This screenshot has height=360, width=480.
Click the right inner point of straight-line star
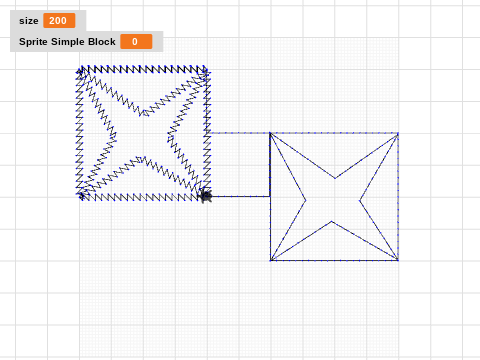(360, 201)
